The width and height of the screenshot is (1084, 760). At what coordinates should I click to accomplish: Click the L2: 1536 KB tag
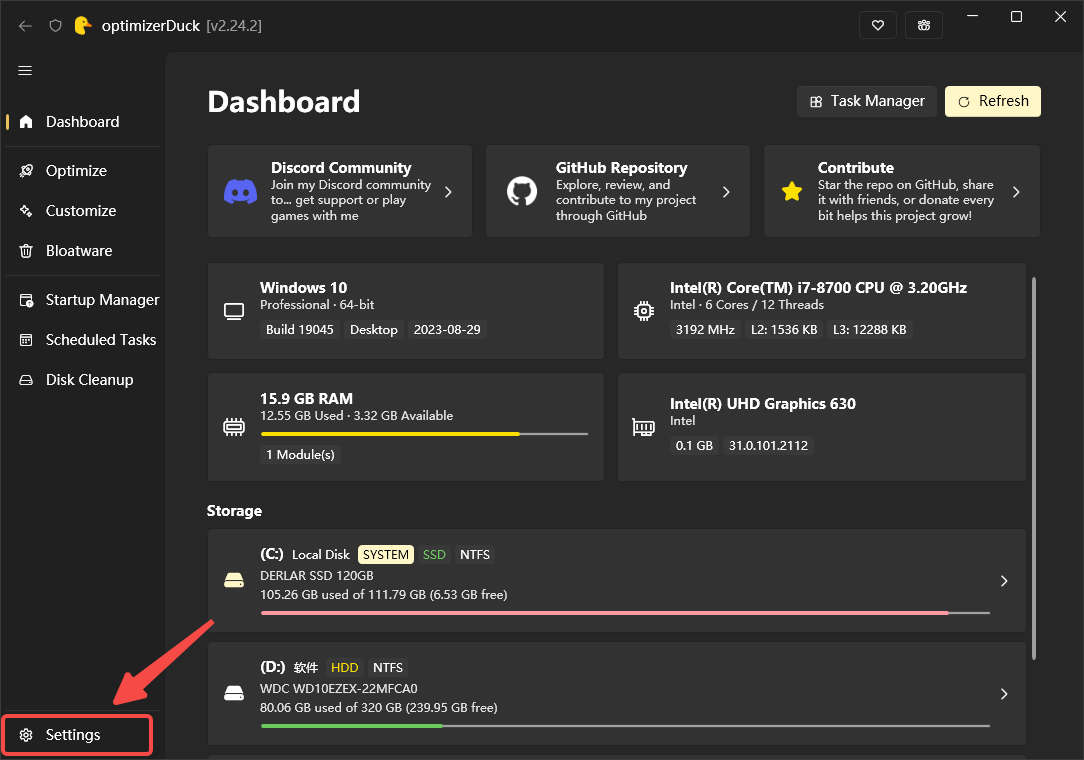(x=784, y=330)
